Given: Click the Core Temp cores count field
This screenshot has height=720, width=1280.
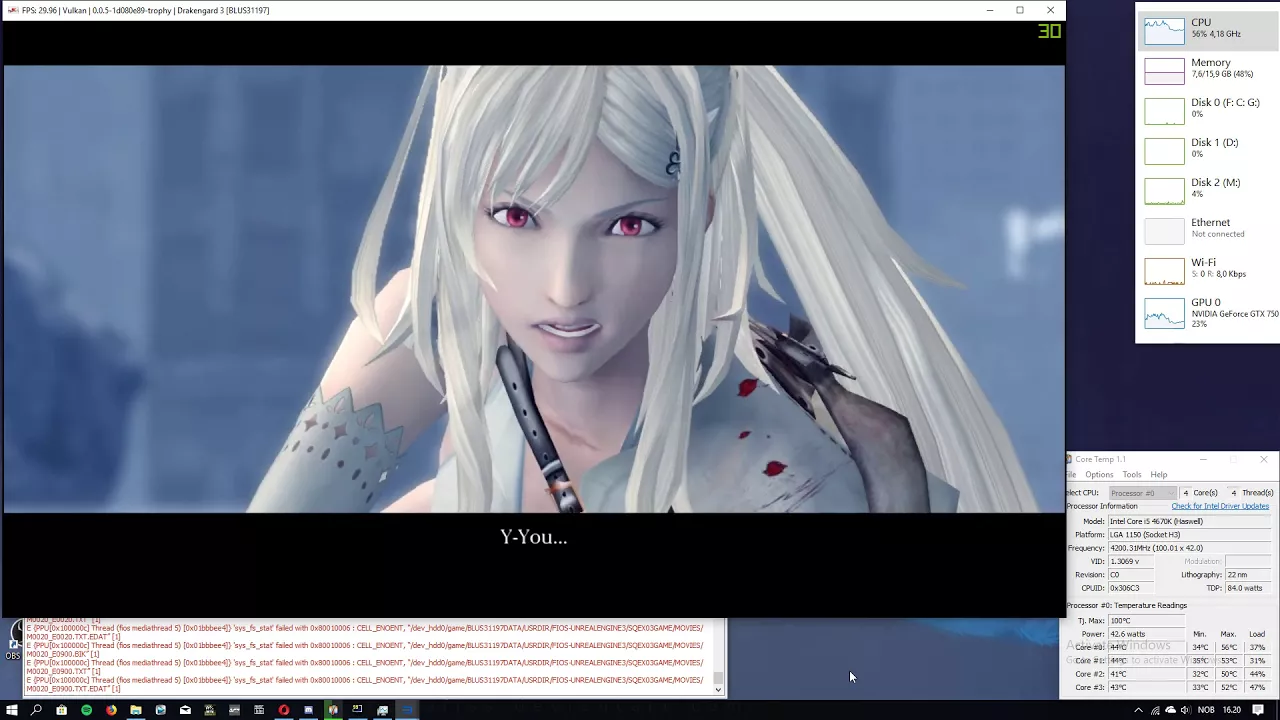Looking at the screenshot, I should [x=1186, y=493].
